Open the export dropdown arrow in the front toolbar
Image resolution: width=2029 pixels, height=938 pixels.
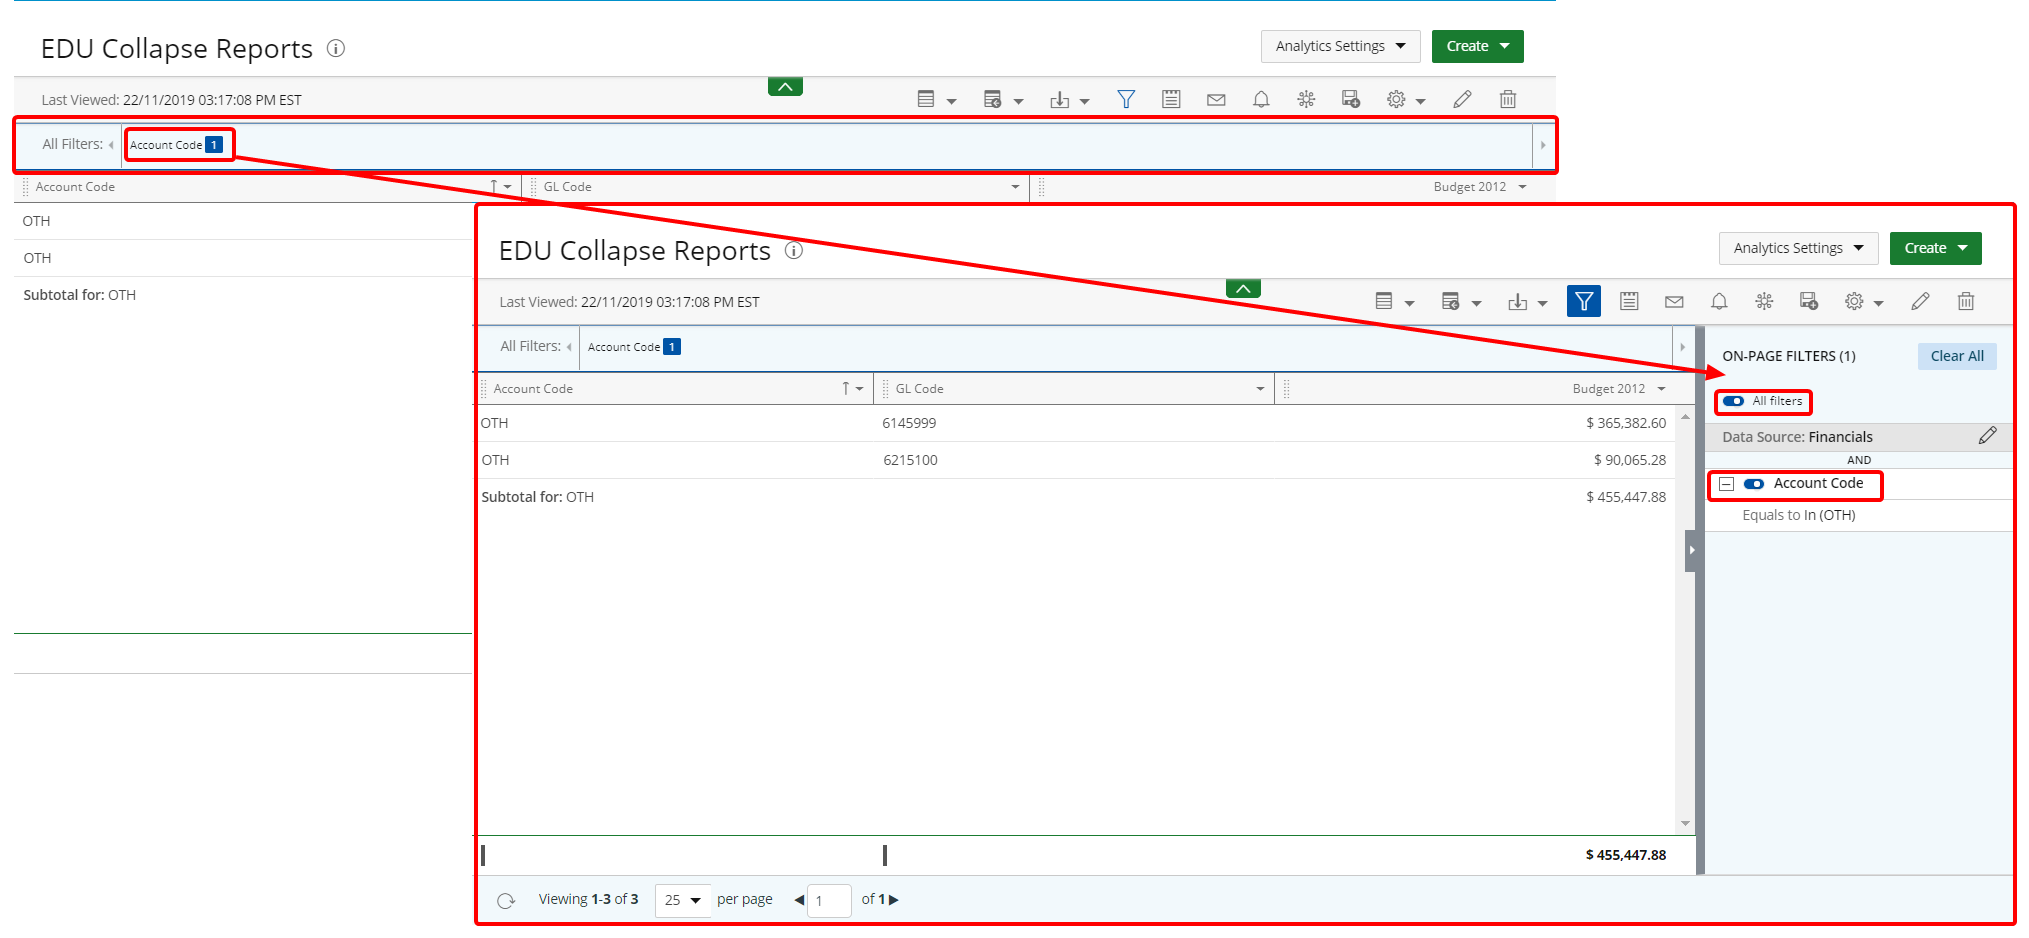[x=1542, y=303]
